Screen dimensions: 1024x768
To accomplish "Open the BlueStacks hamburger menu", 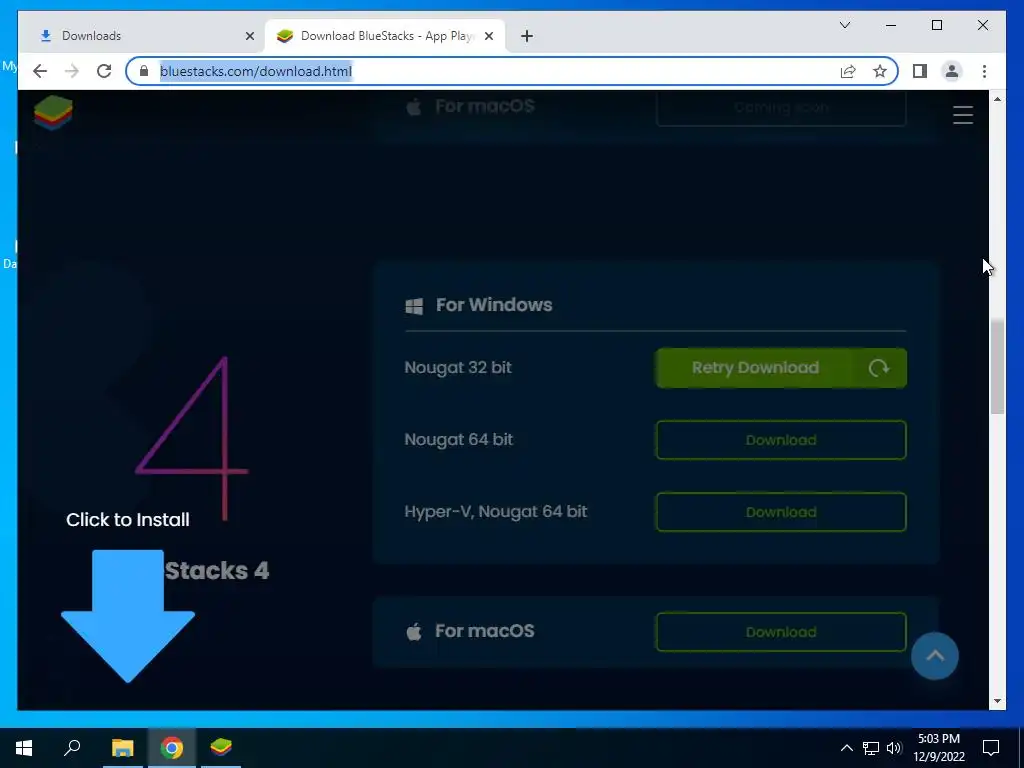I will 963,115.
